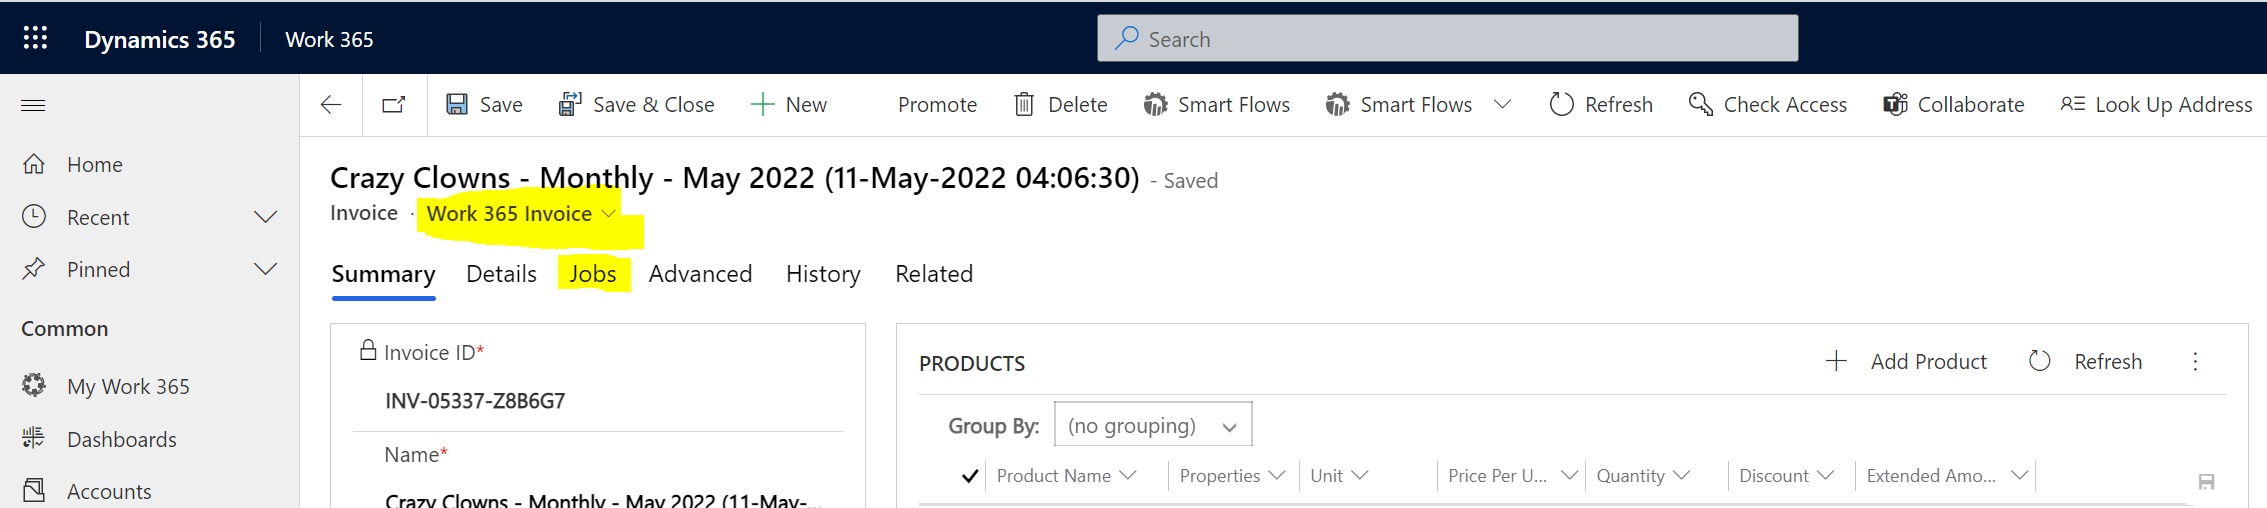Click the first Smart Flows gear icon

[1155, 105]
